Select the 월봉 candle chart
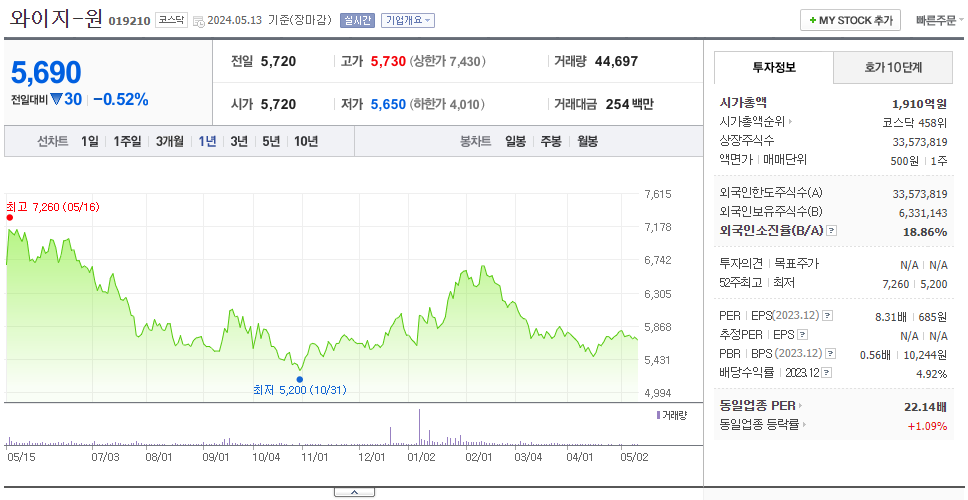 588,141
